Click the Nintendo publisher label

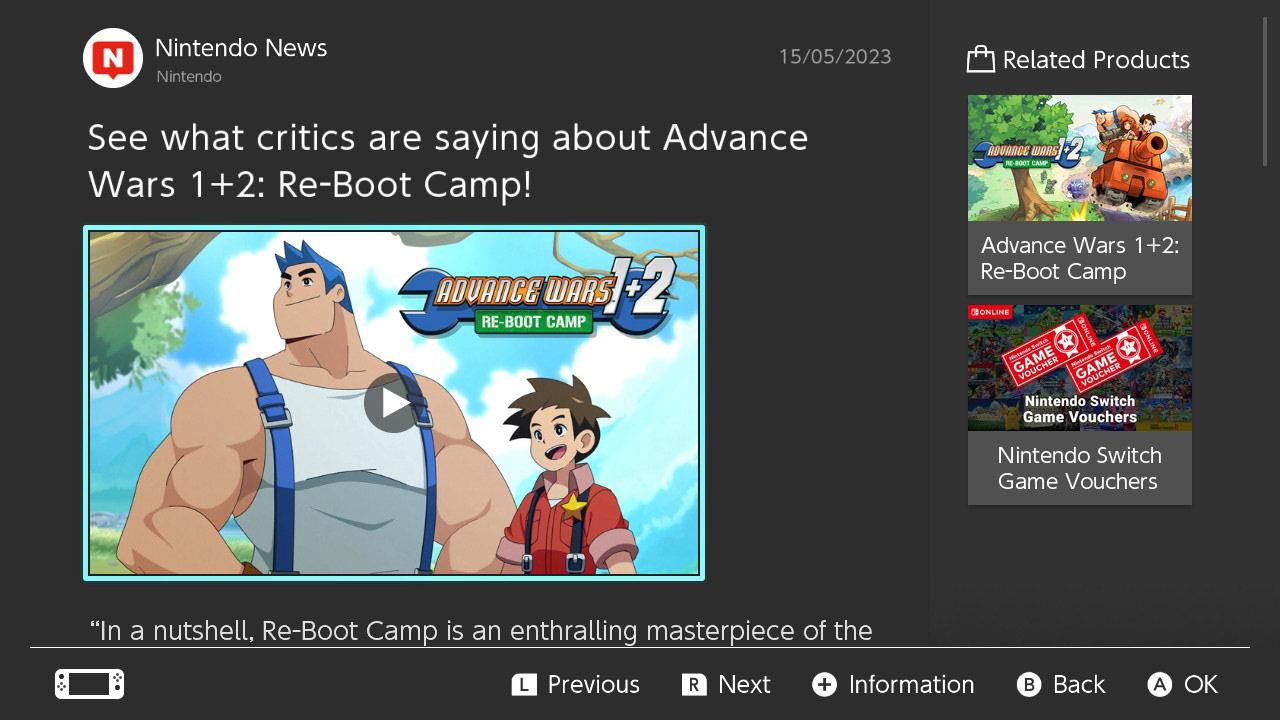tap(189, 77)
